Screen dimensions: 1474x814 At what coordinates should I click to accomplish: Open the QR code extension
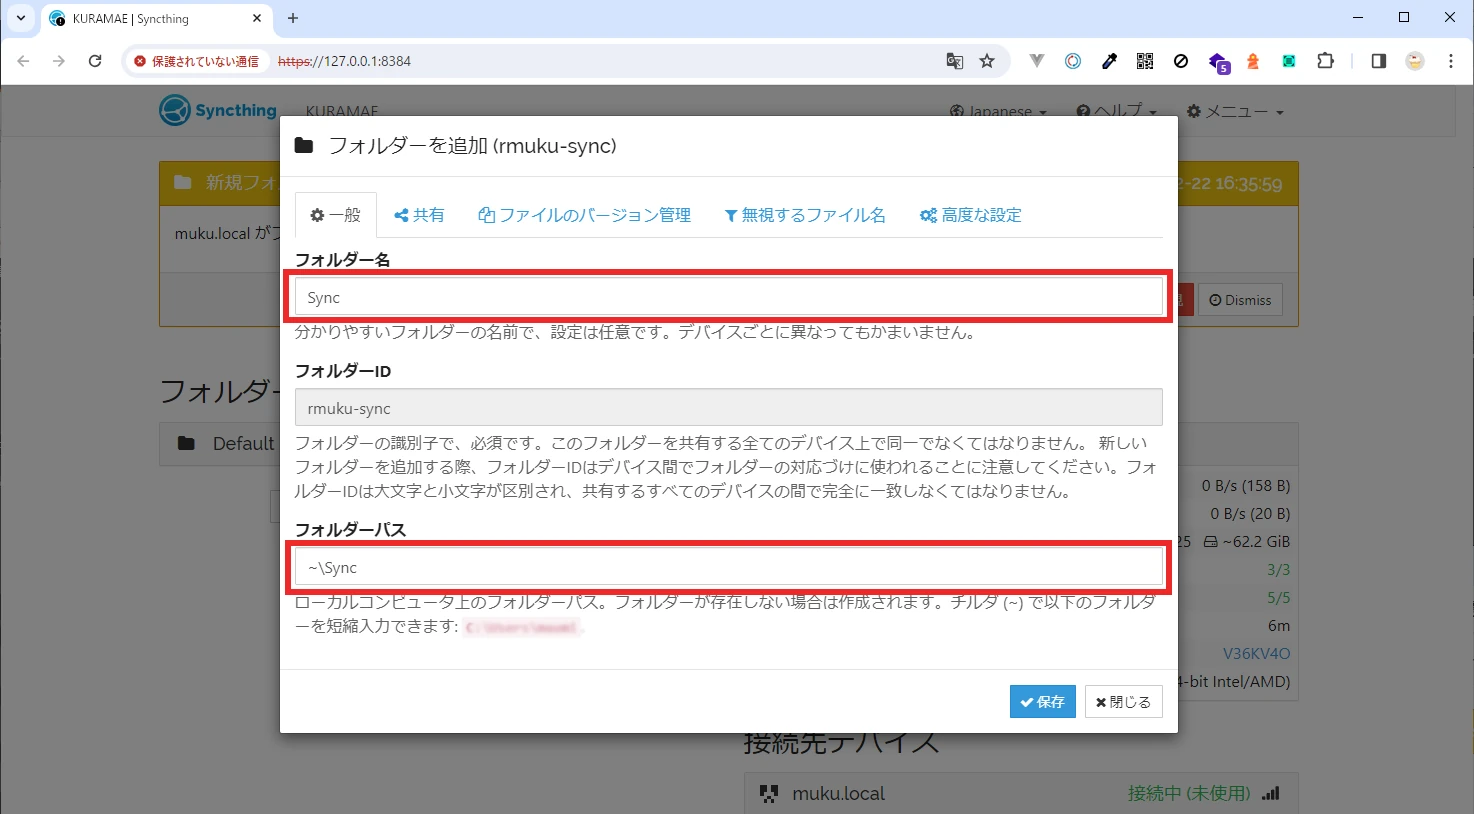[1145, 61]
